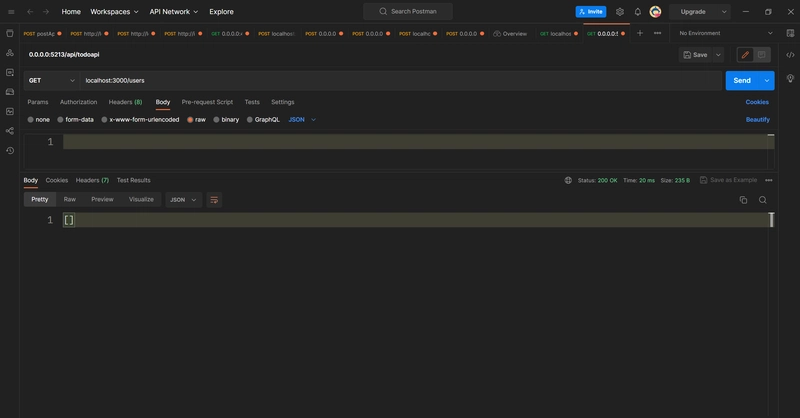Open the tab options ellipsis menu
The width and height of the screenshot is (800, 418).
(x=658, y=33)
